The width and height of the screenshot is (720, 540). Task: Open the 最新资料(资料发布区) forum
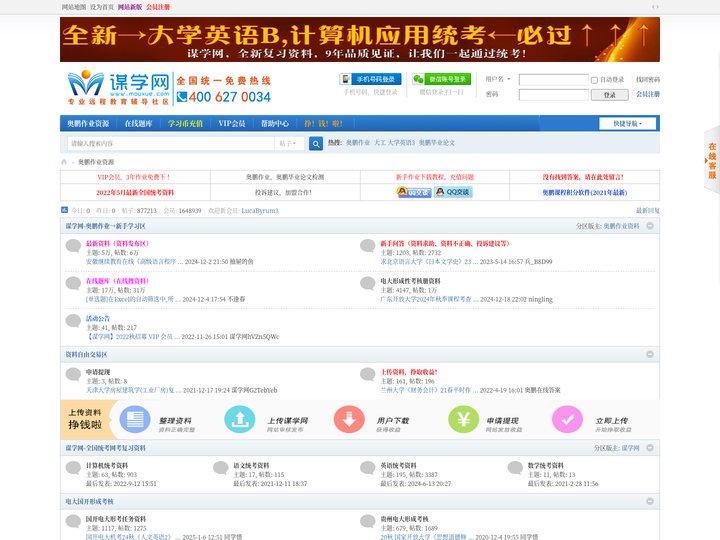point(117,243)
